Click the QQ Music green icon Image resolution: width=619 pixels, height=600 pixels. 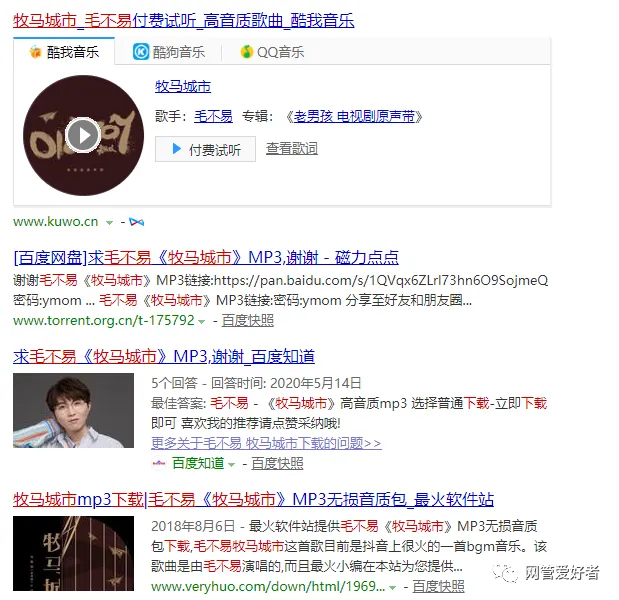[x=247, y=52]
